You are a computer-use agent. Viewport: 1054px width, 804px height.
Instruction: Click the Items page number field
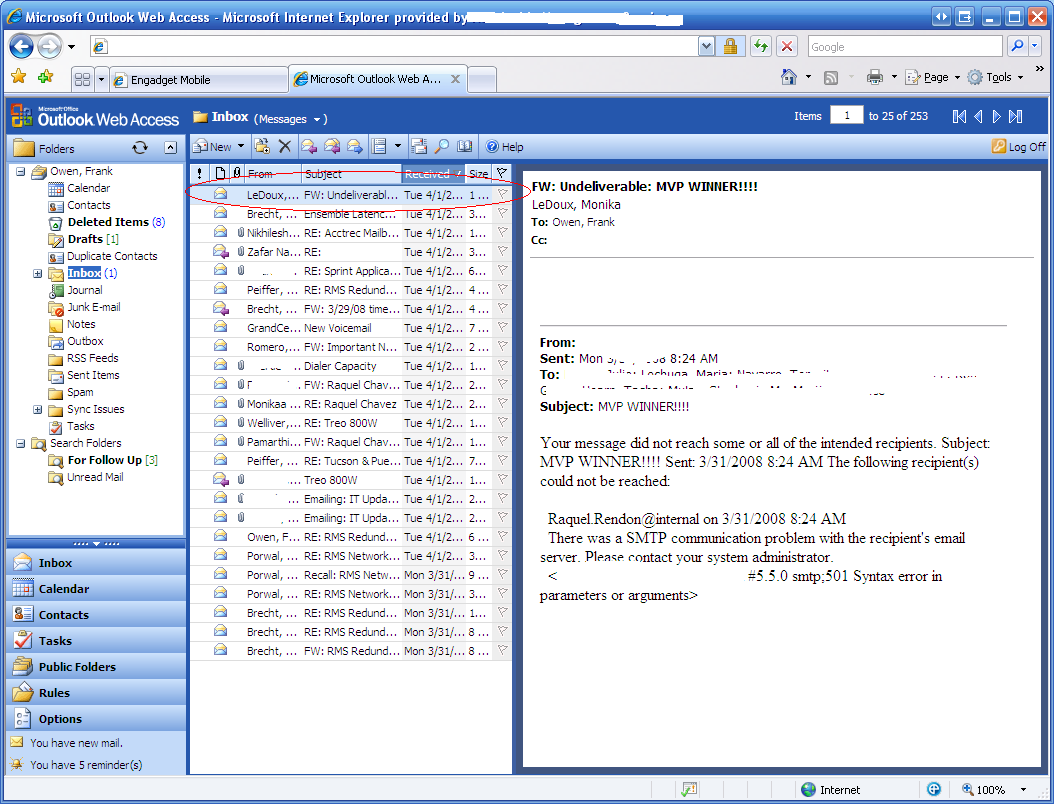click(846, 116)
